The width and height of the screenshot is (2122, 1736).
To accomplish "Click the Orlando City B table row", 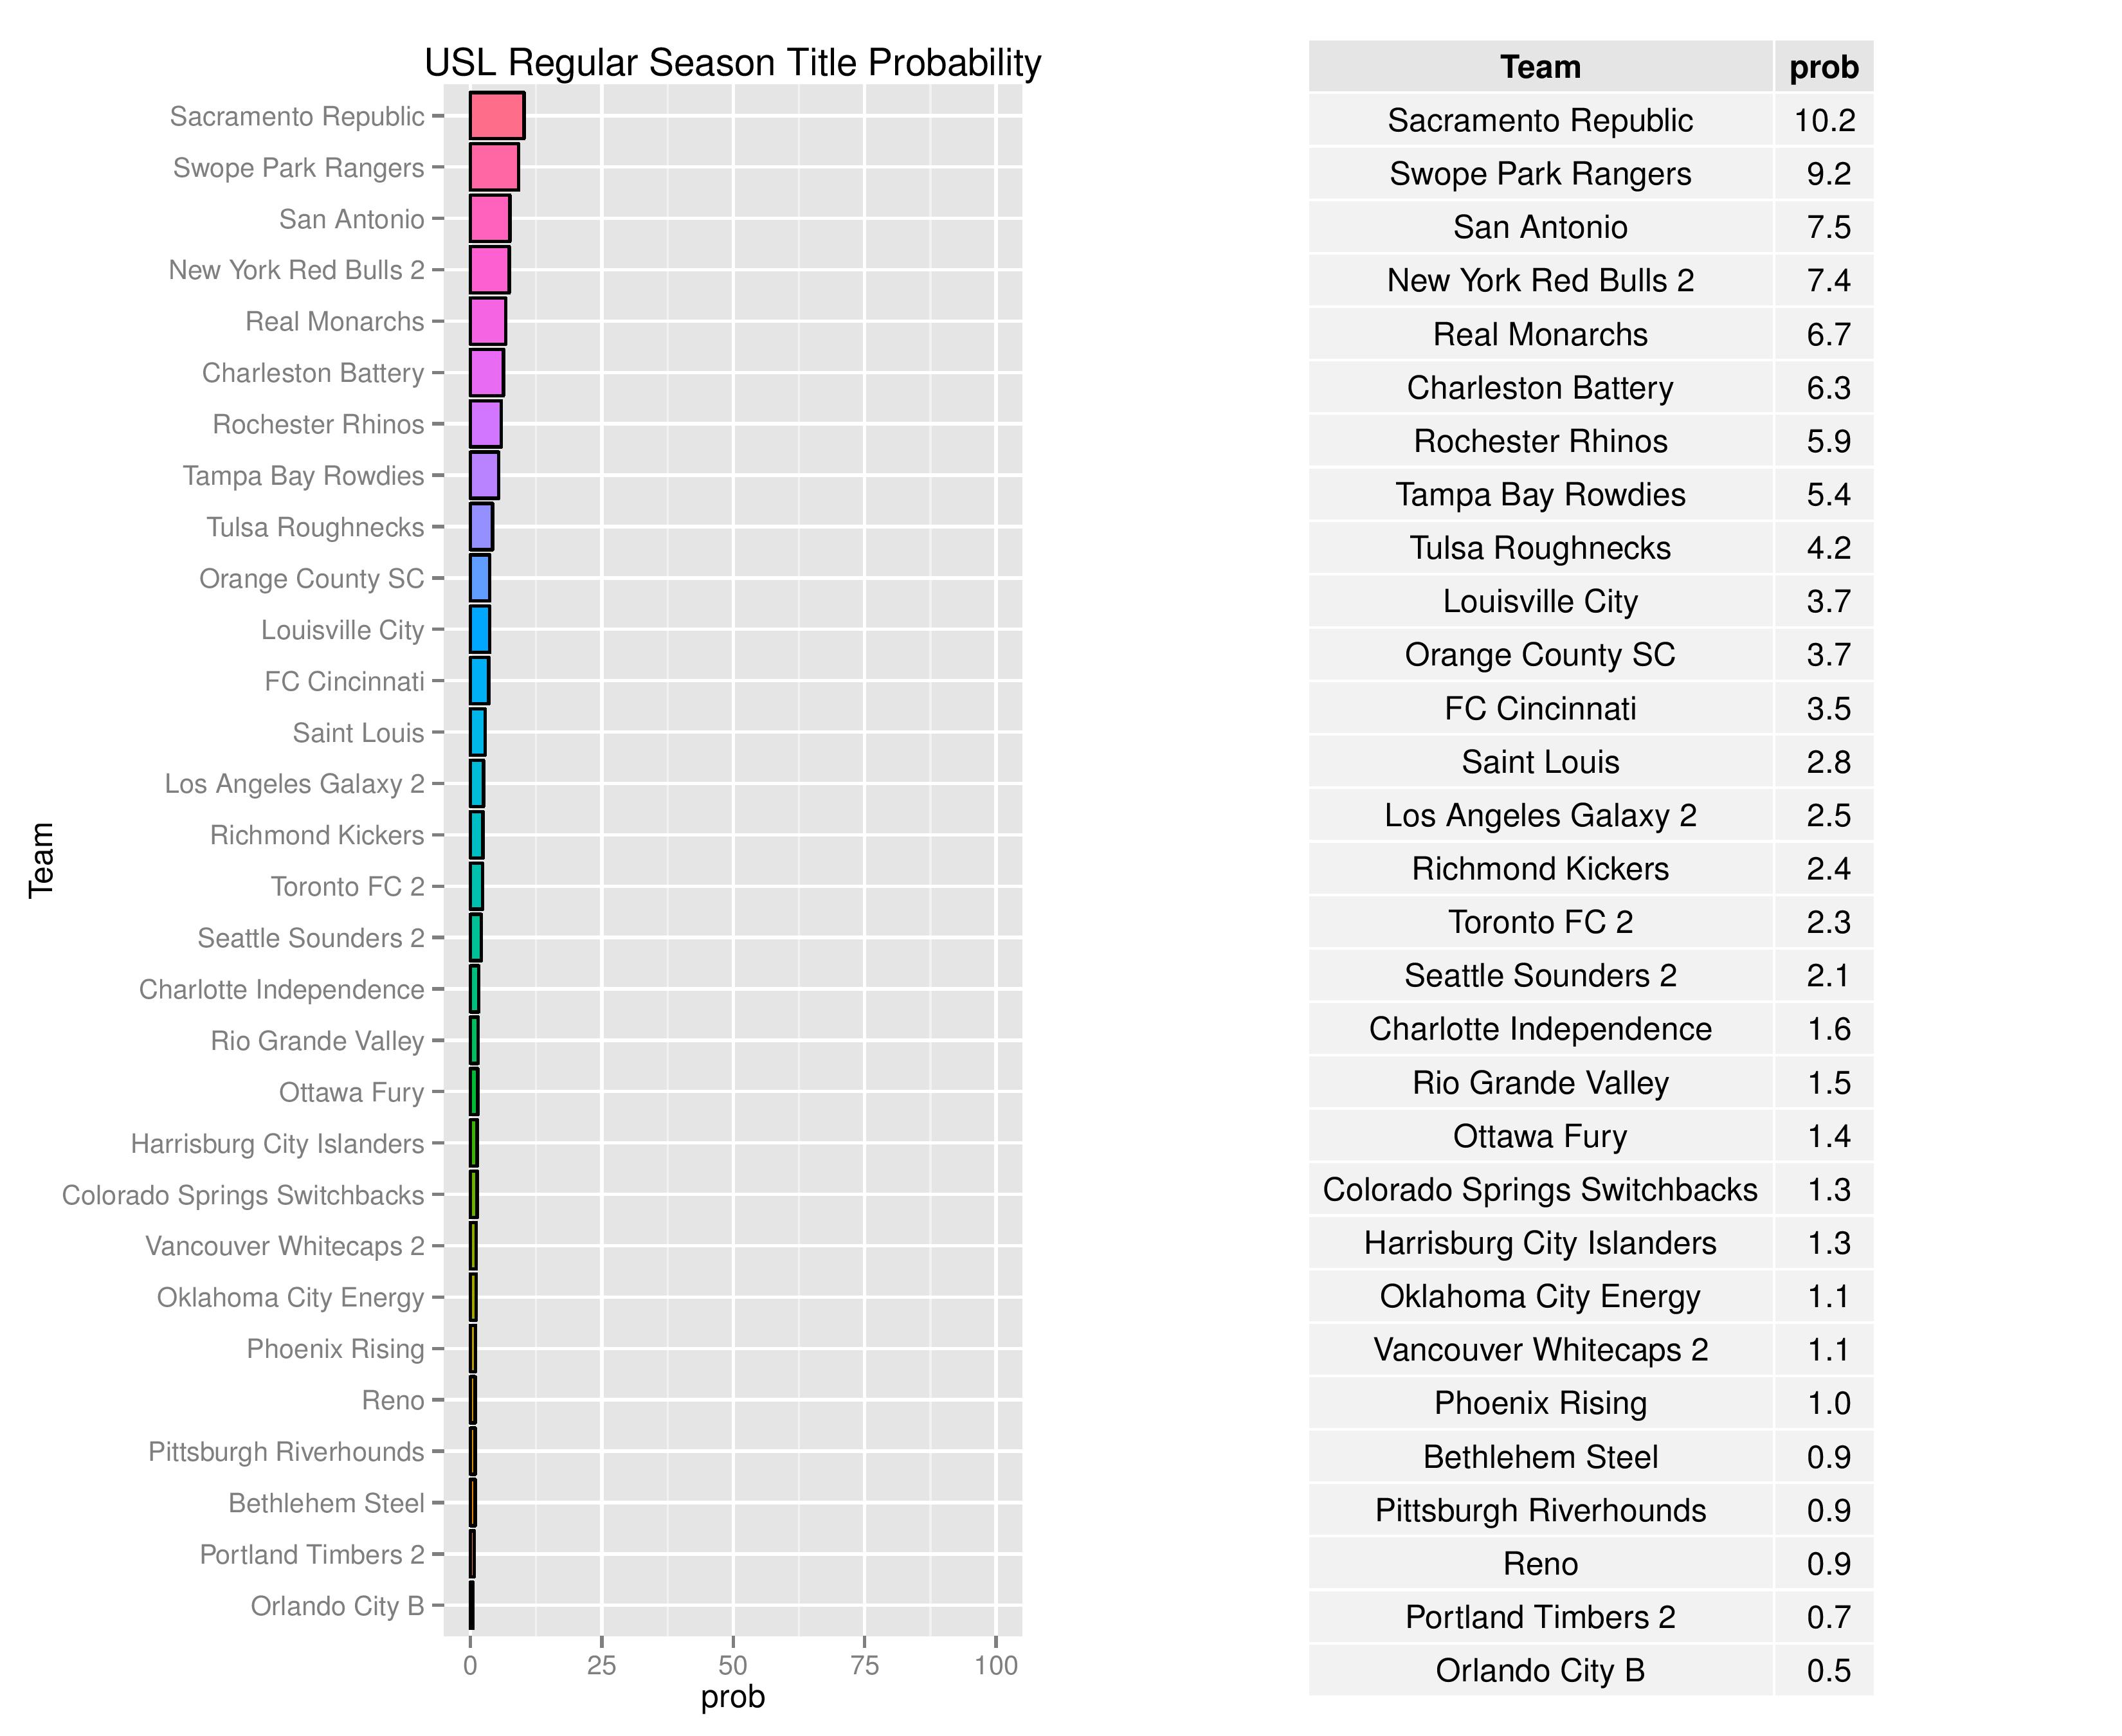I will pyautogui.click(x=1540, y=1670).
